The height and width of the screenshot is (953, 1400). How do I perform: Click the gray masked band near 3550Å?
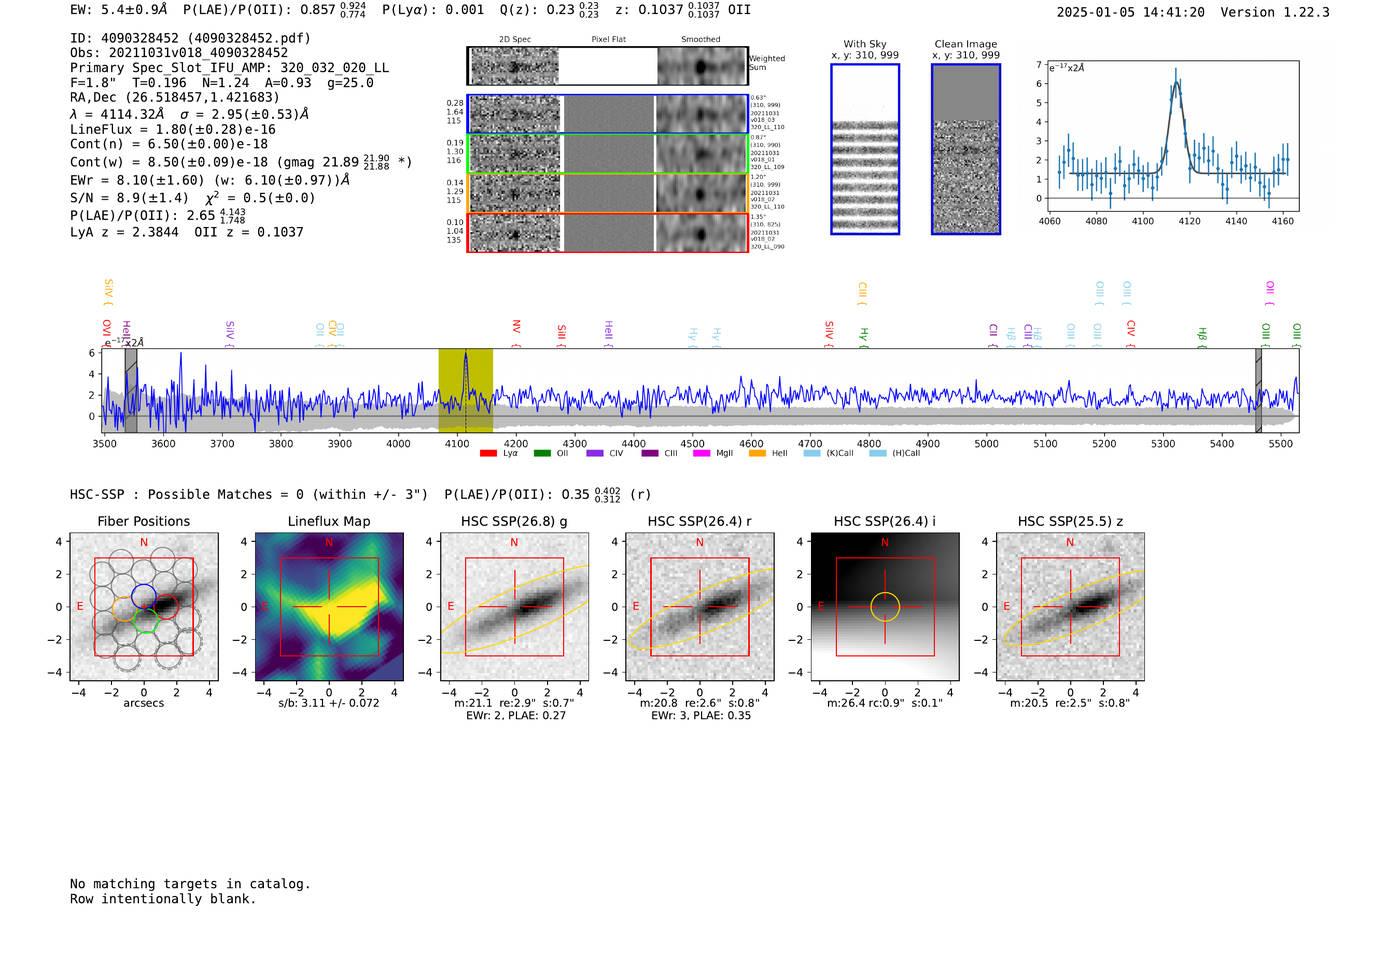[x=131, y=390]
